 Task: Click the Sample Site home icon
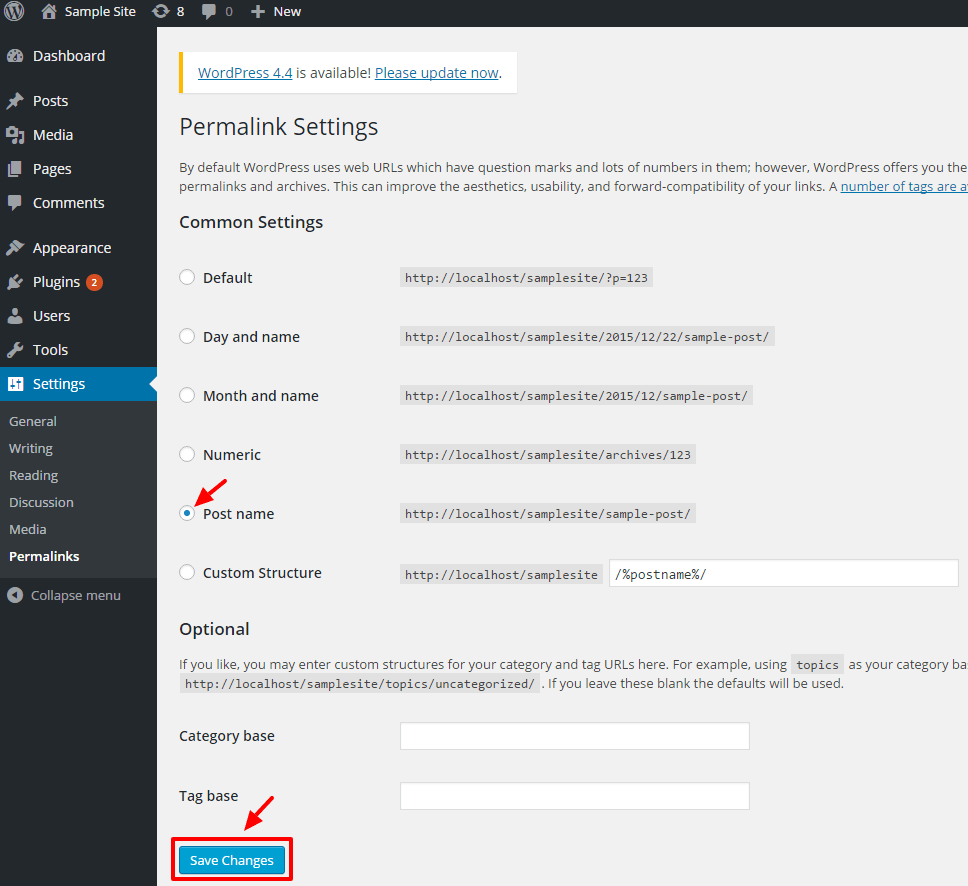point(49,12)
